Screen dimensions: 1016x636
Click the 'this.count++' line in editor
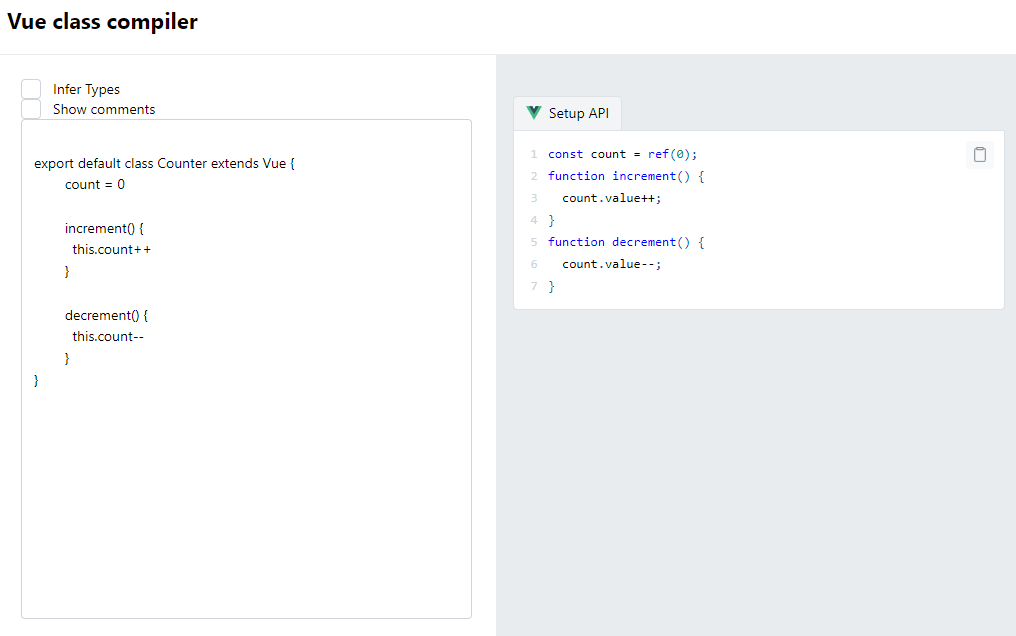111,249
